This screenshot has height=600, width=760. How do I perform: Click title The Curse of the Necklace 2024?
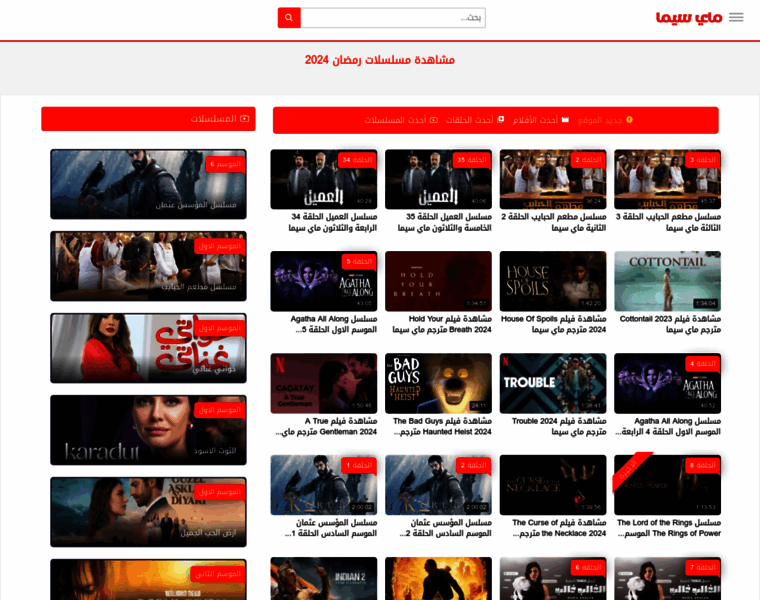point(559,528)
